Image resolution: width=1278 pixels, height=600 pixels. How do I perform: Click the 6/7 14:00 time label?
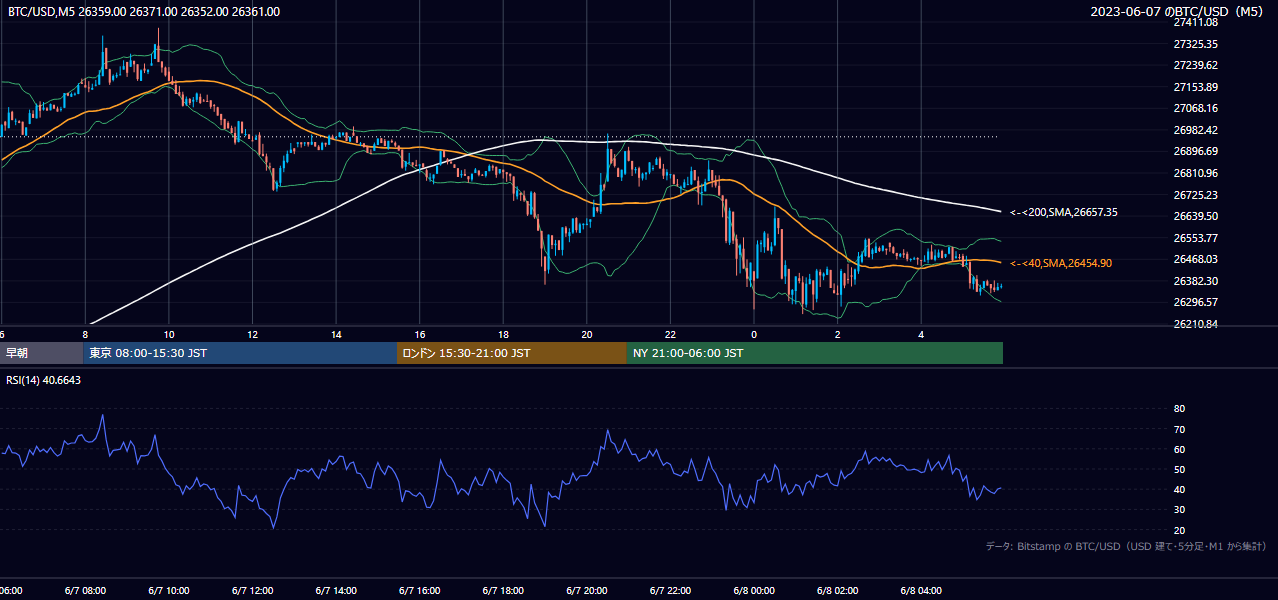point(336,591)
